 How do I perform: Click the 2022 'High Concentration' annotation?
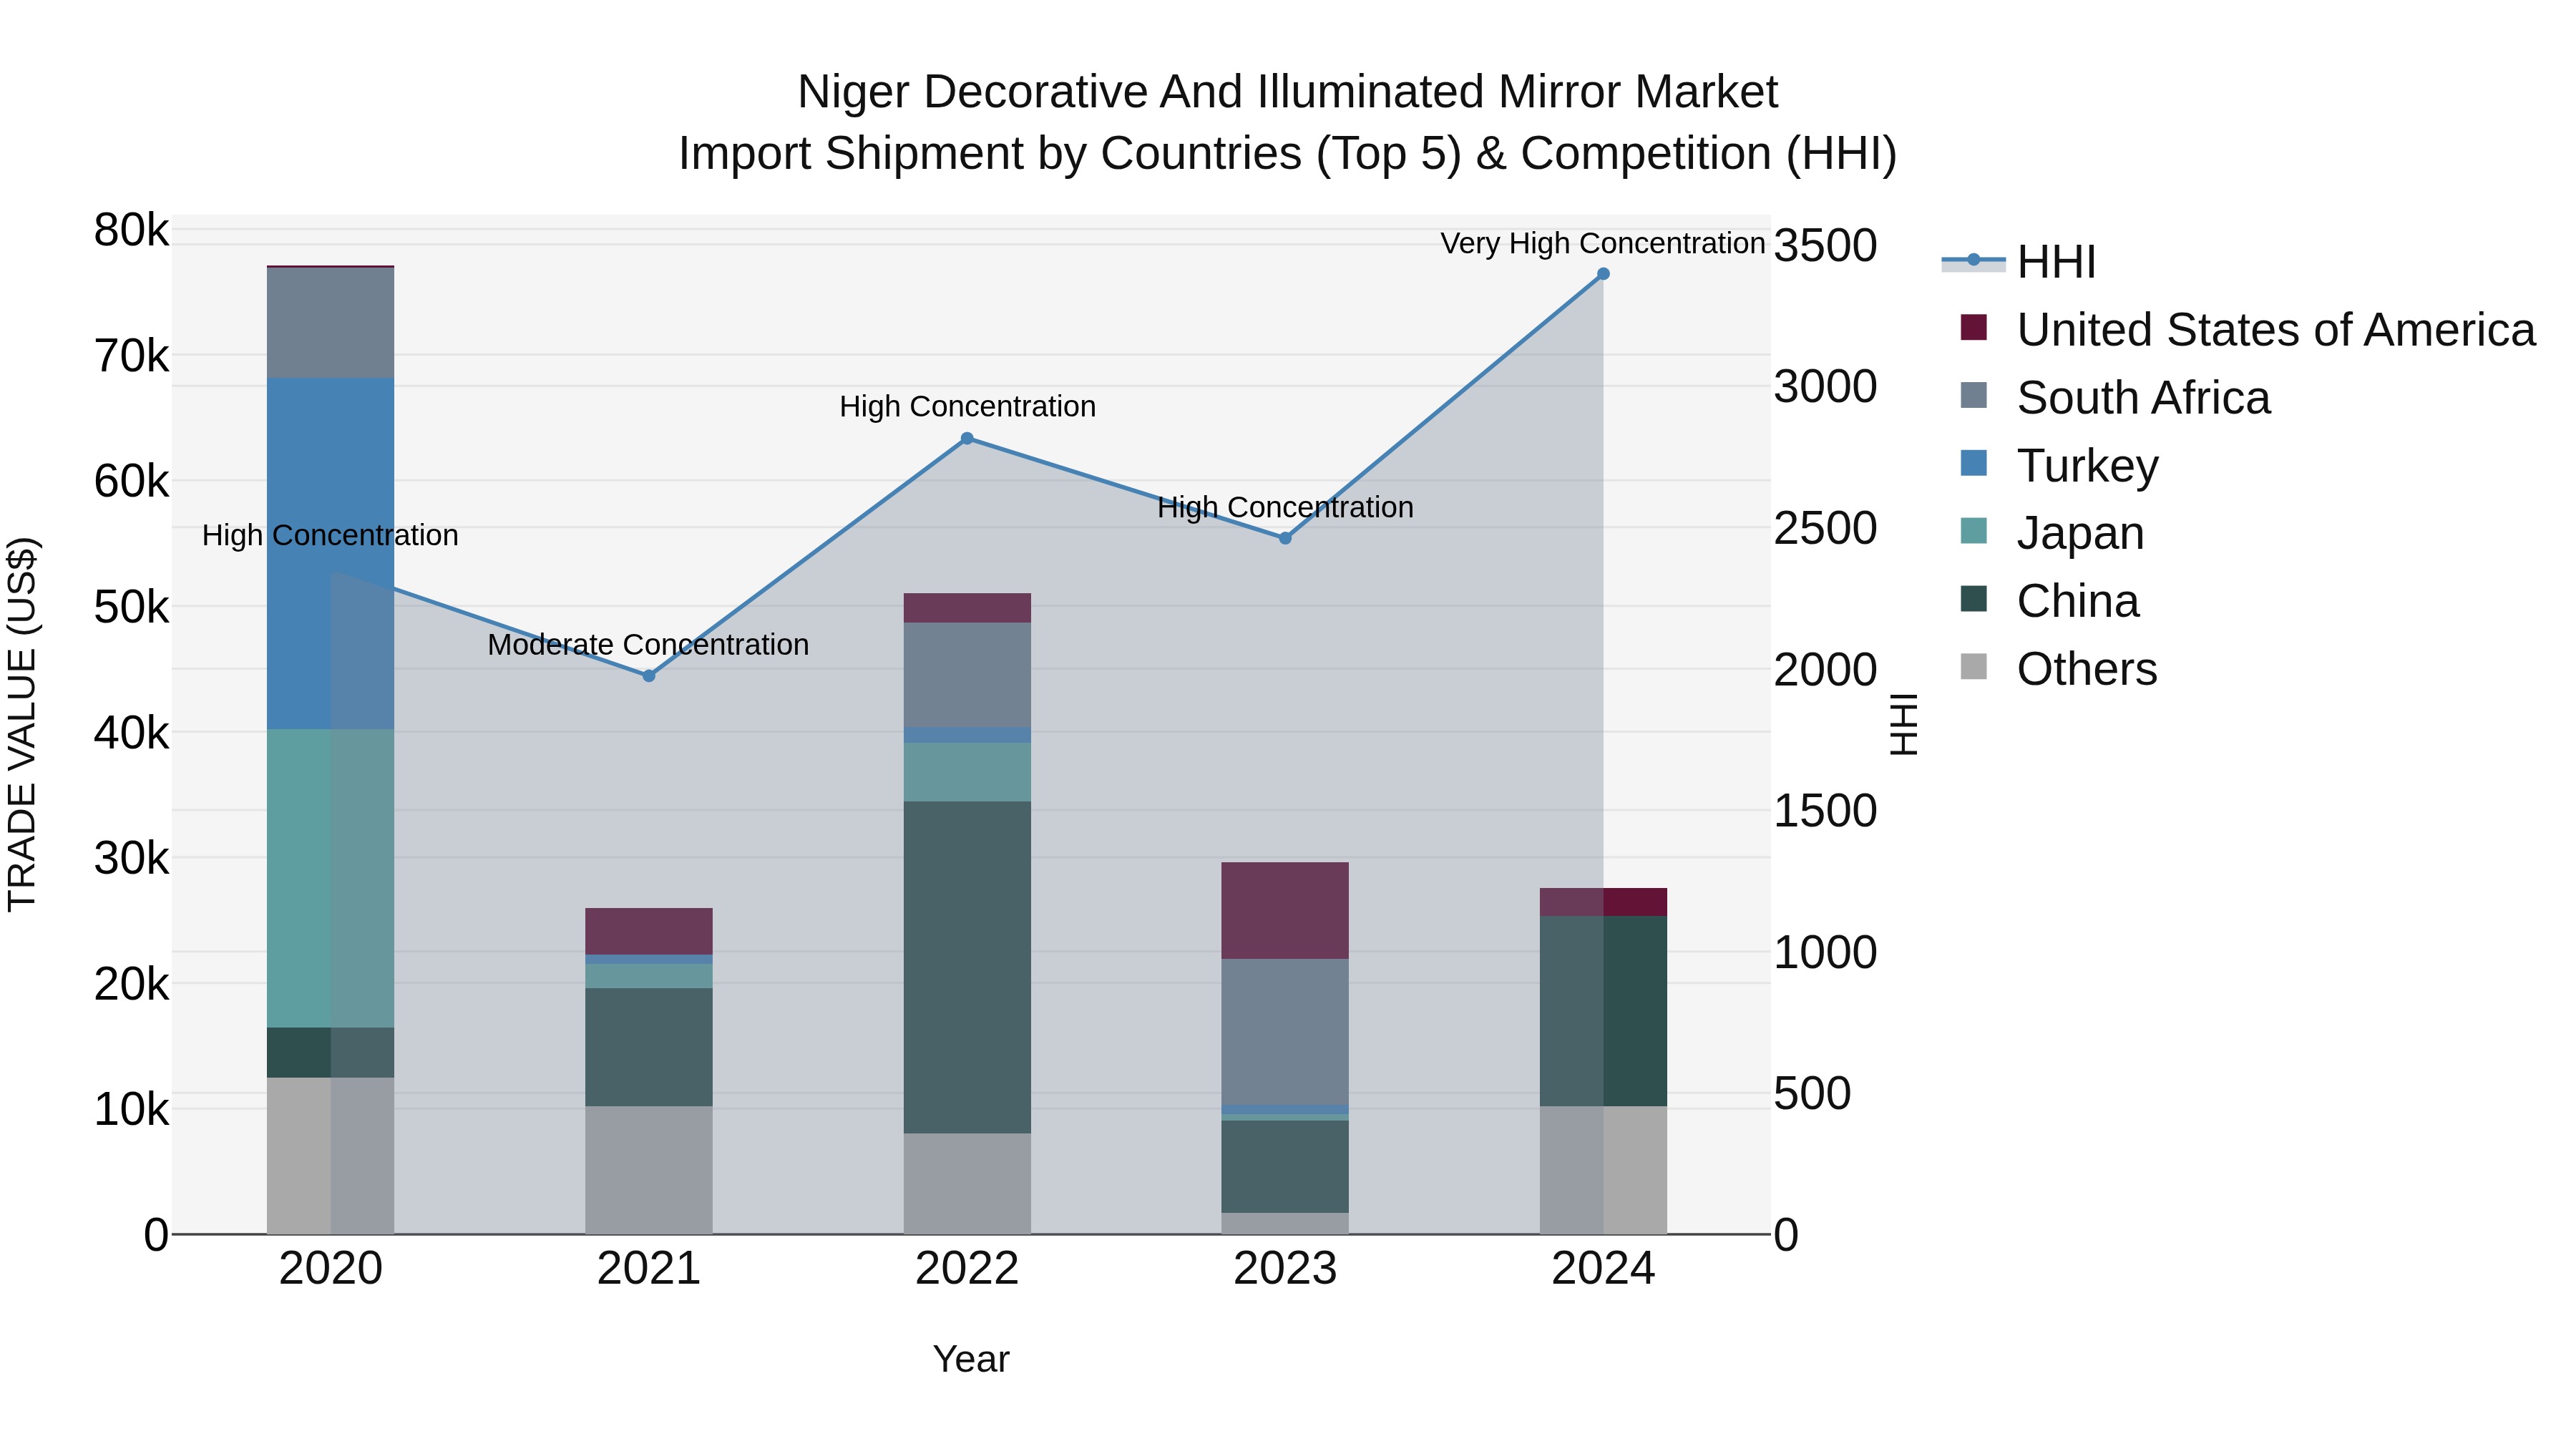pos(967,407)
